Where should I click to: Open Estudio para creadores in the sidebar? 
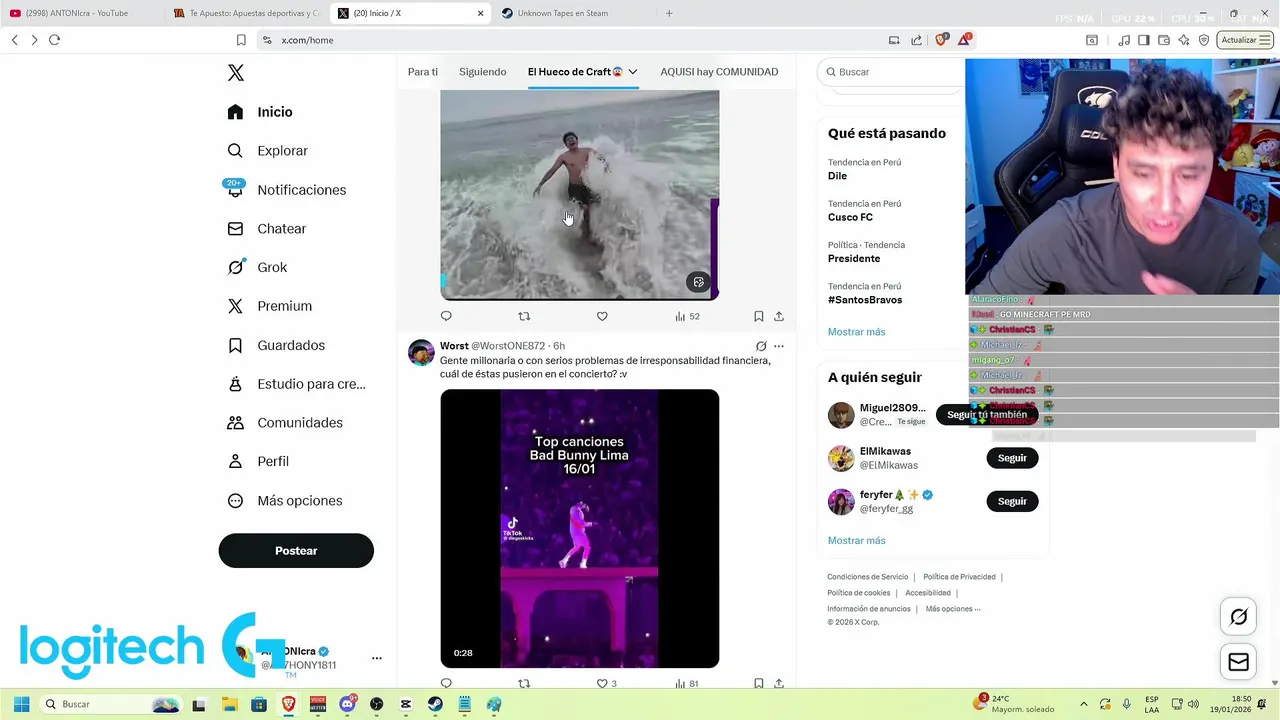[296, 384]
